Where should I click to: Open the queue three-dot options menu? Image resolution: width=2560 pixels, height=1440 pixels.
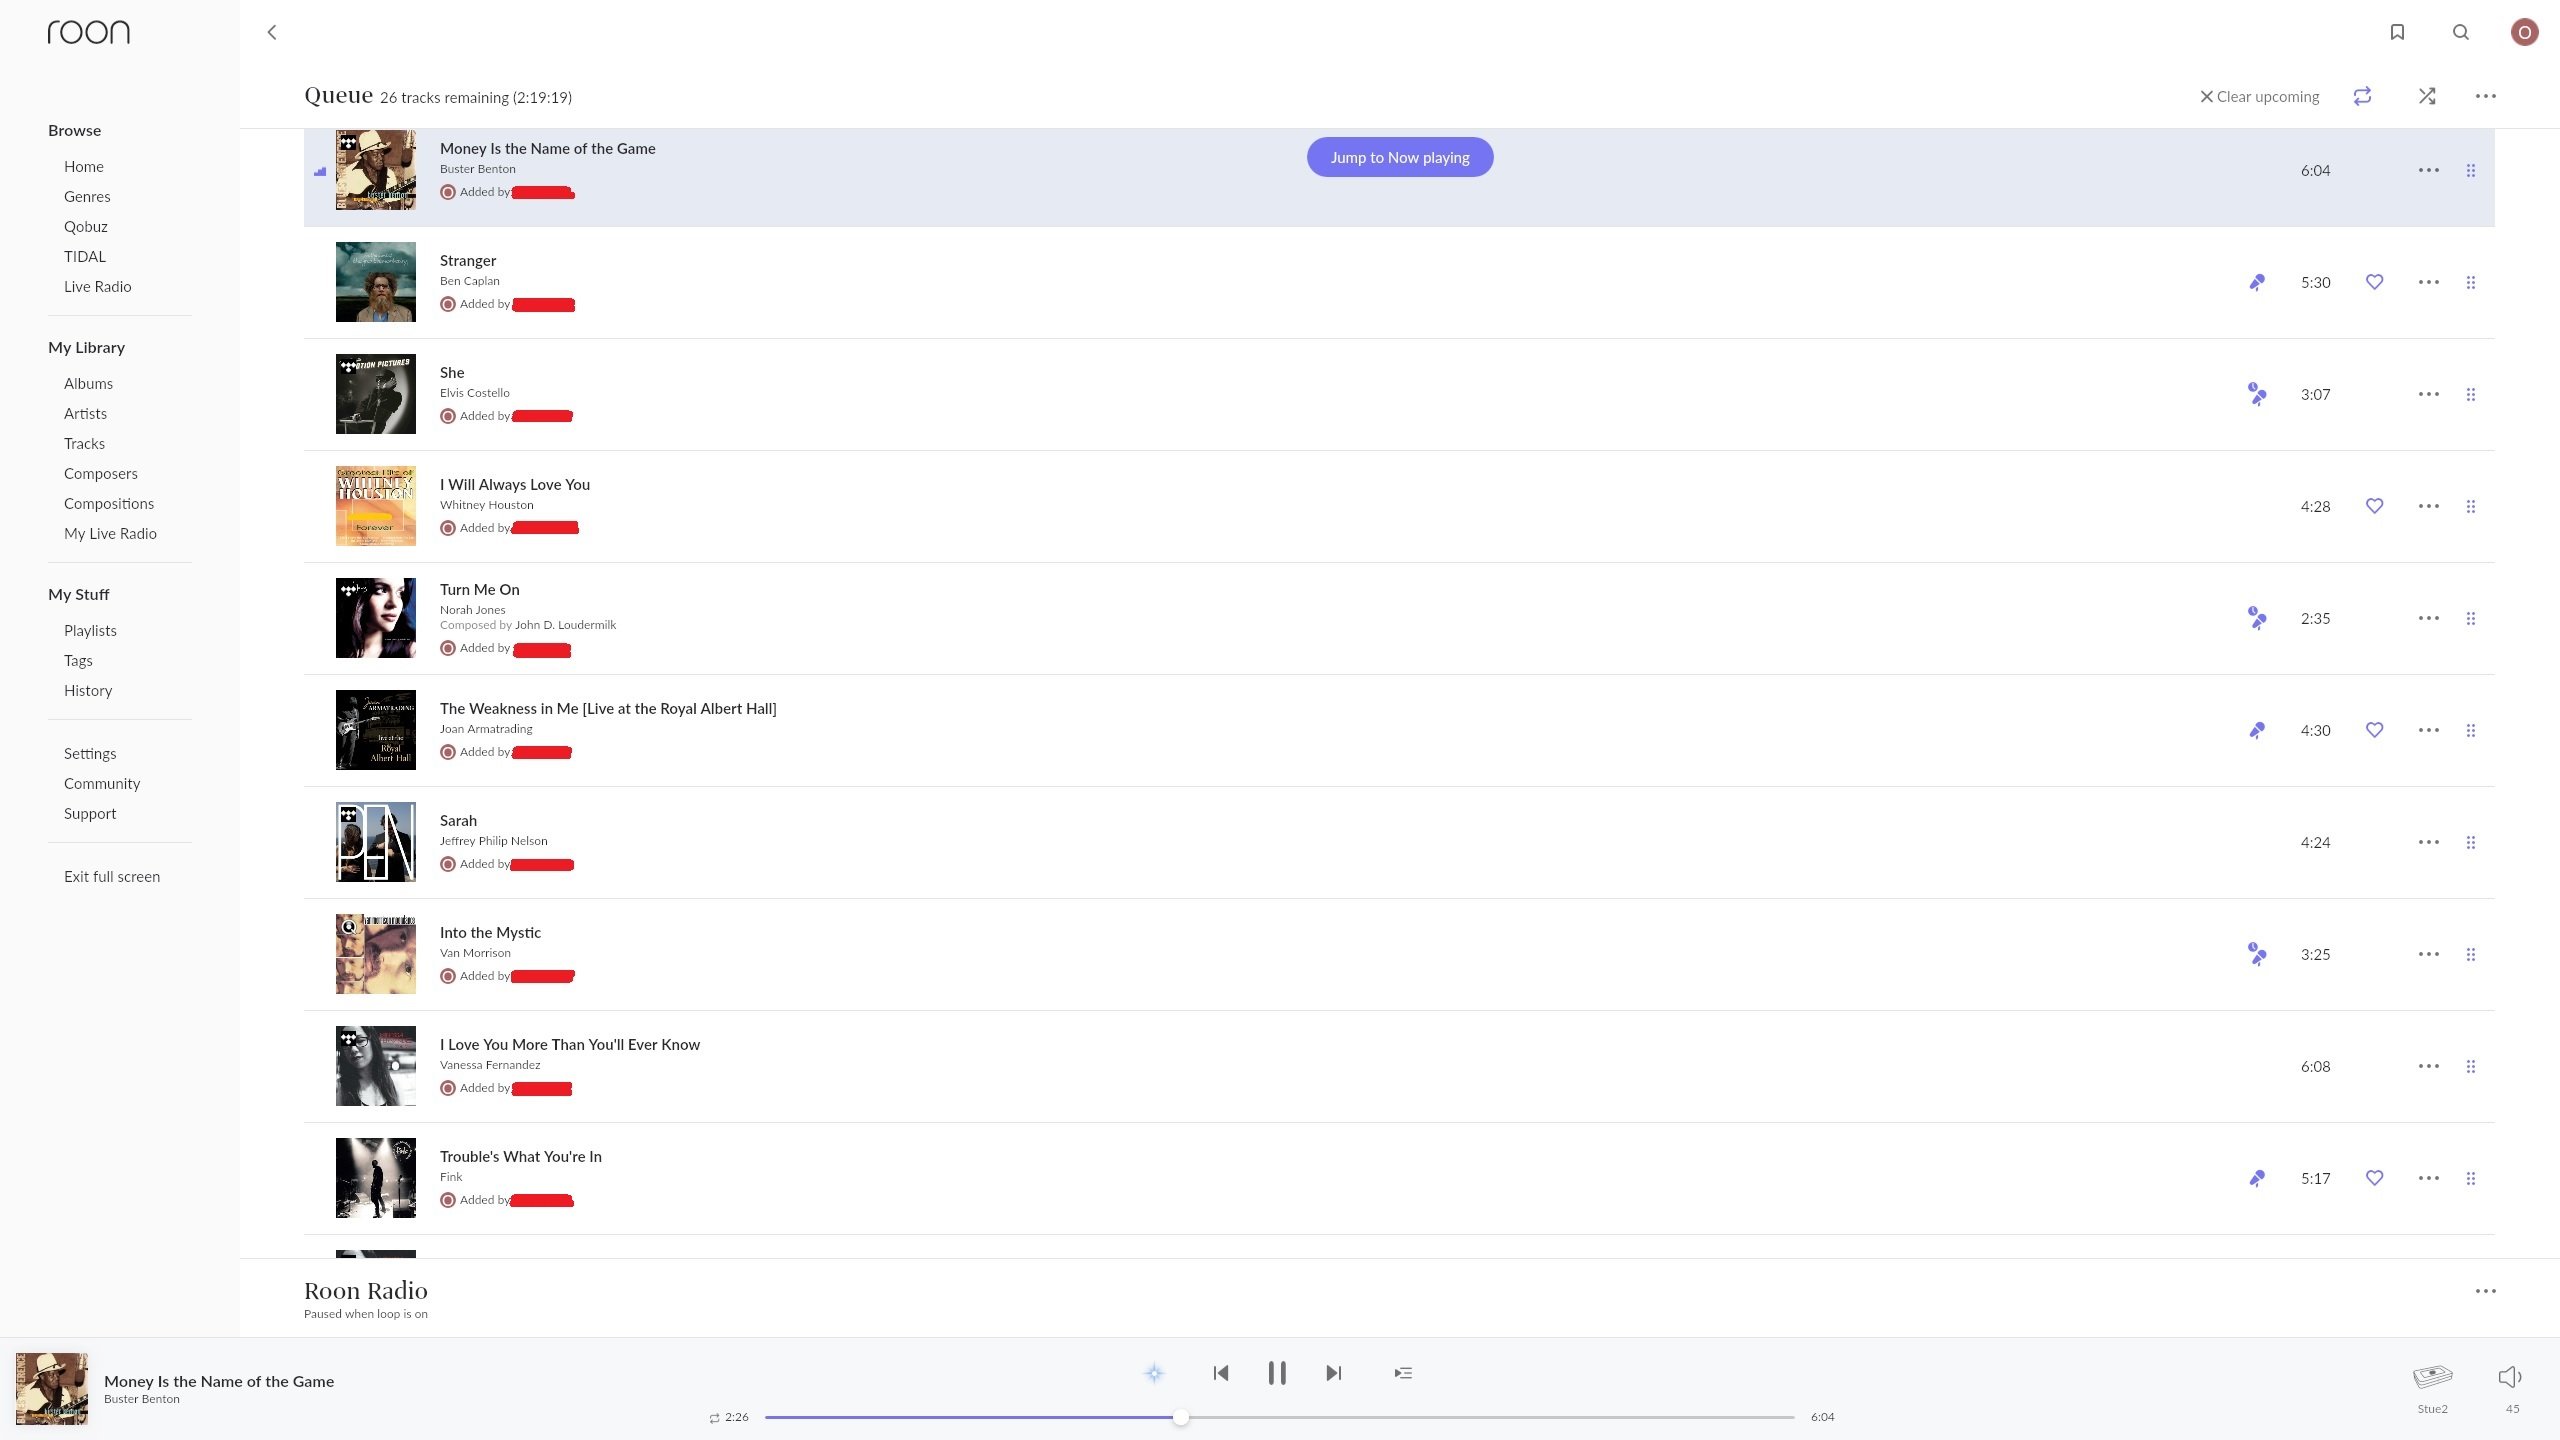2486,96
